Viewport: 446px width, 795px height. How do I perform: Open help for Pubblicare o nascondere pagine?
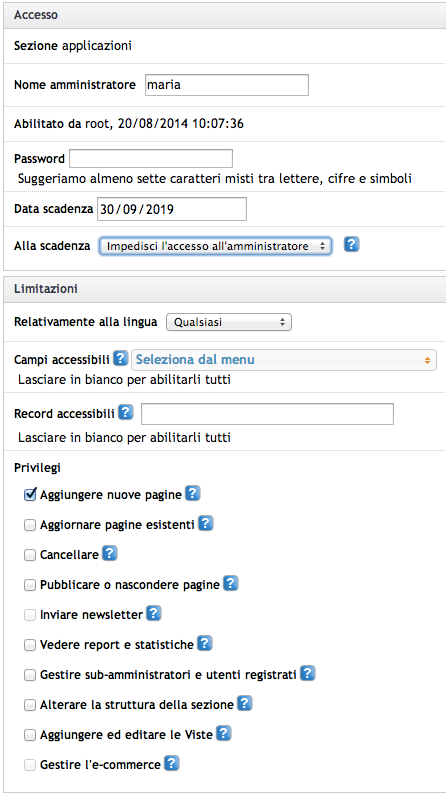click(231, 584)
